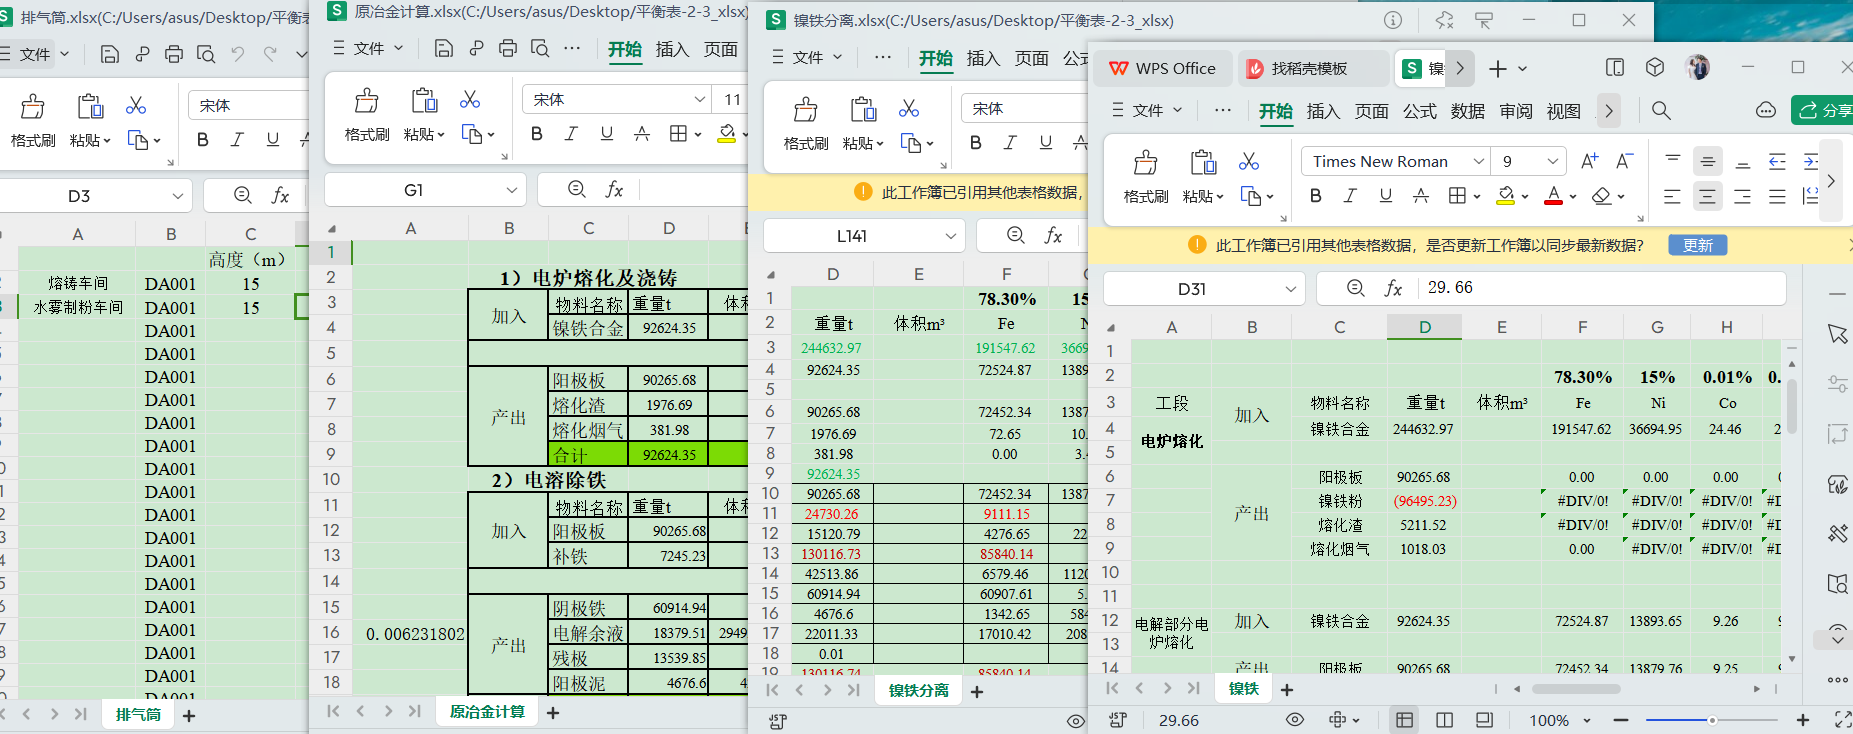Click the increase font size icon

[1589, 161]
